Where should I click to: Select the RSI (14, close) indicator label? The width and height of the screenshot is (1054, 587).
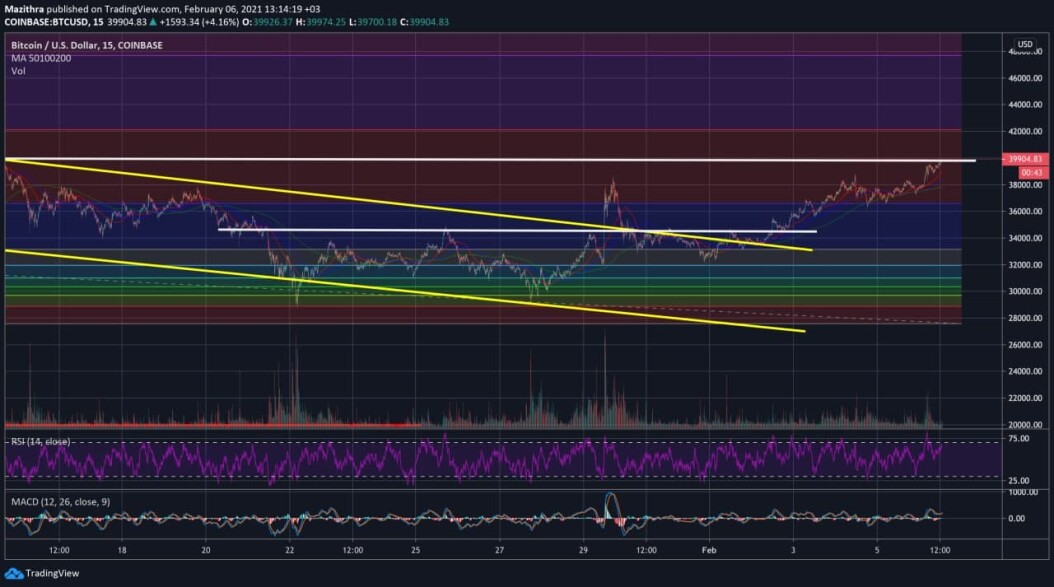tap(40, 442)
